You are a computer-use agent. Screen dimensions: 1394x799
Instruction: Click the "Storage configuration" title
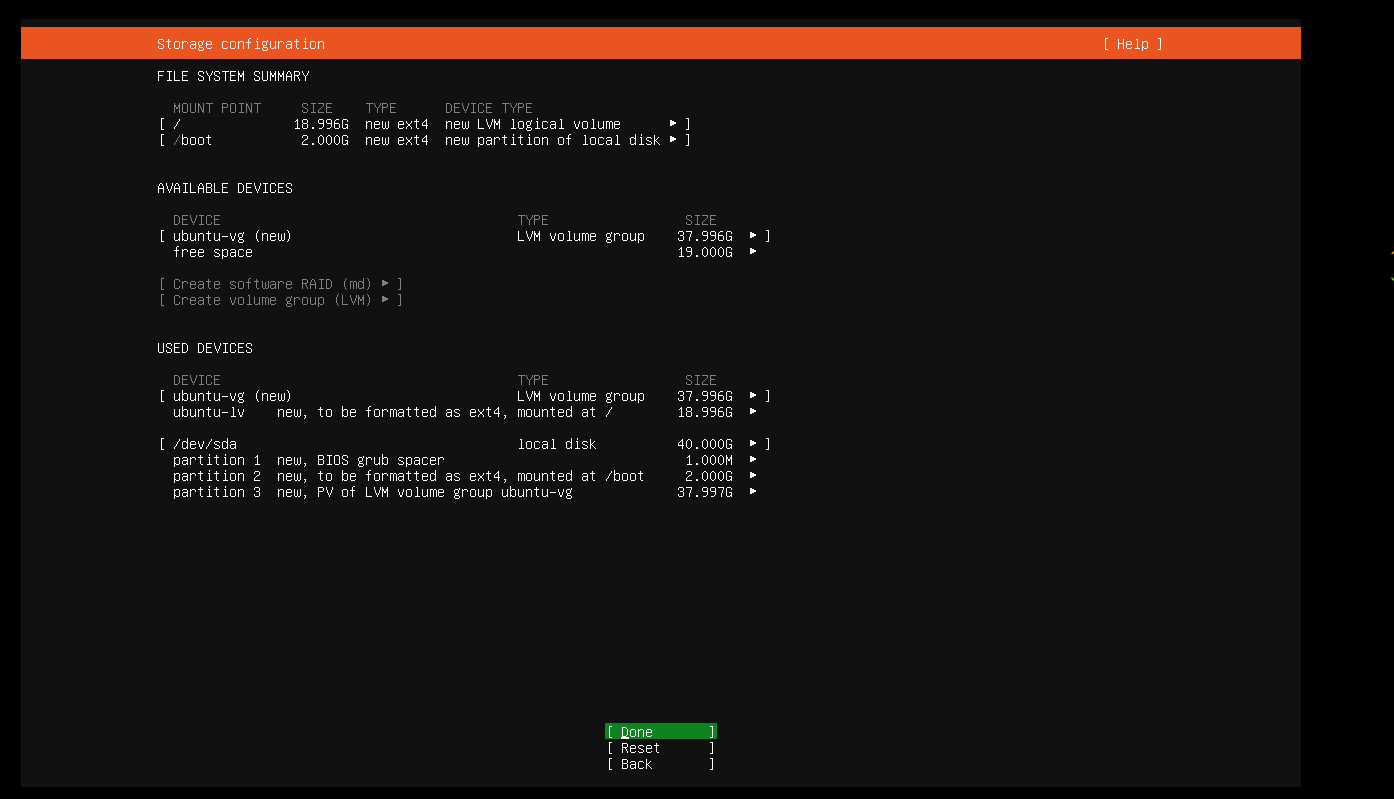click(241, 44)
